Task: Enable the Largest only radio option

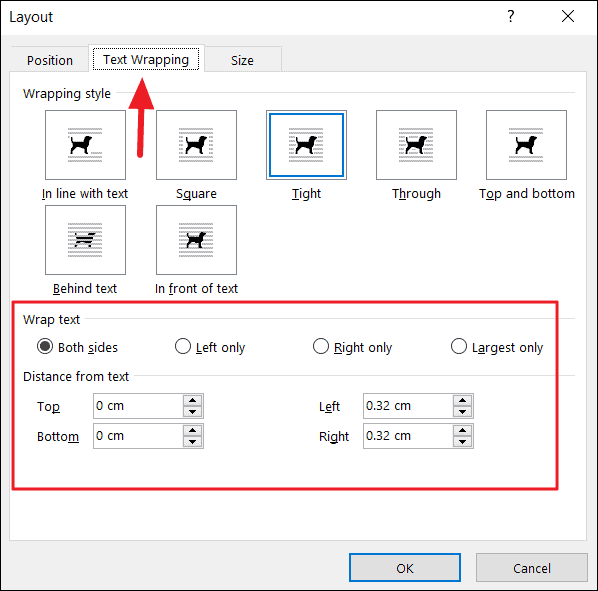Action: pos(459,347)
